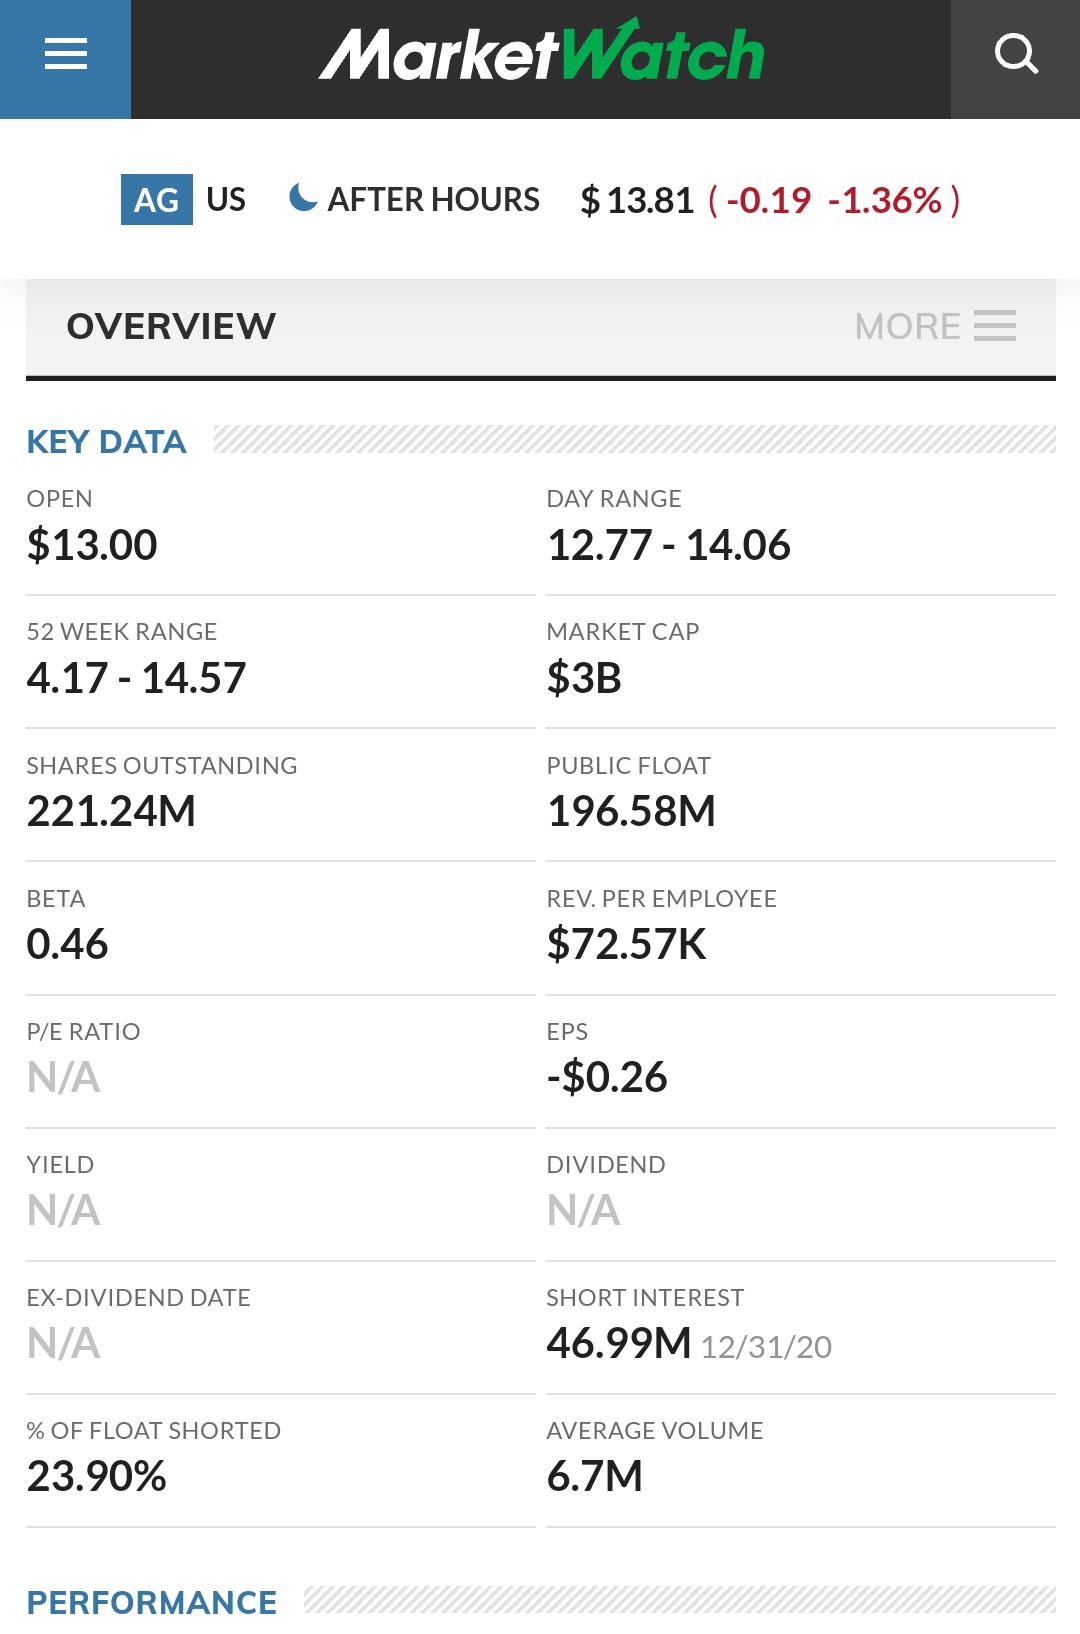Select the % of Float Shorted value
This screenshot has height=1634, width=1080.
point(97,1476)
